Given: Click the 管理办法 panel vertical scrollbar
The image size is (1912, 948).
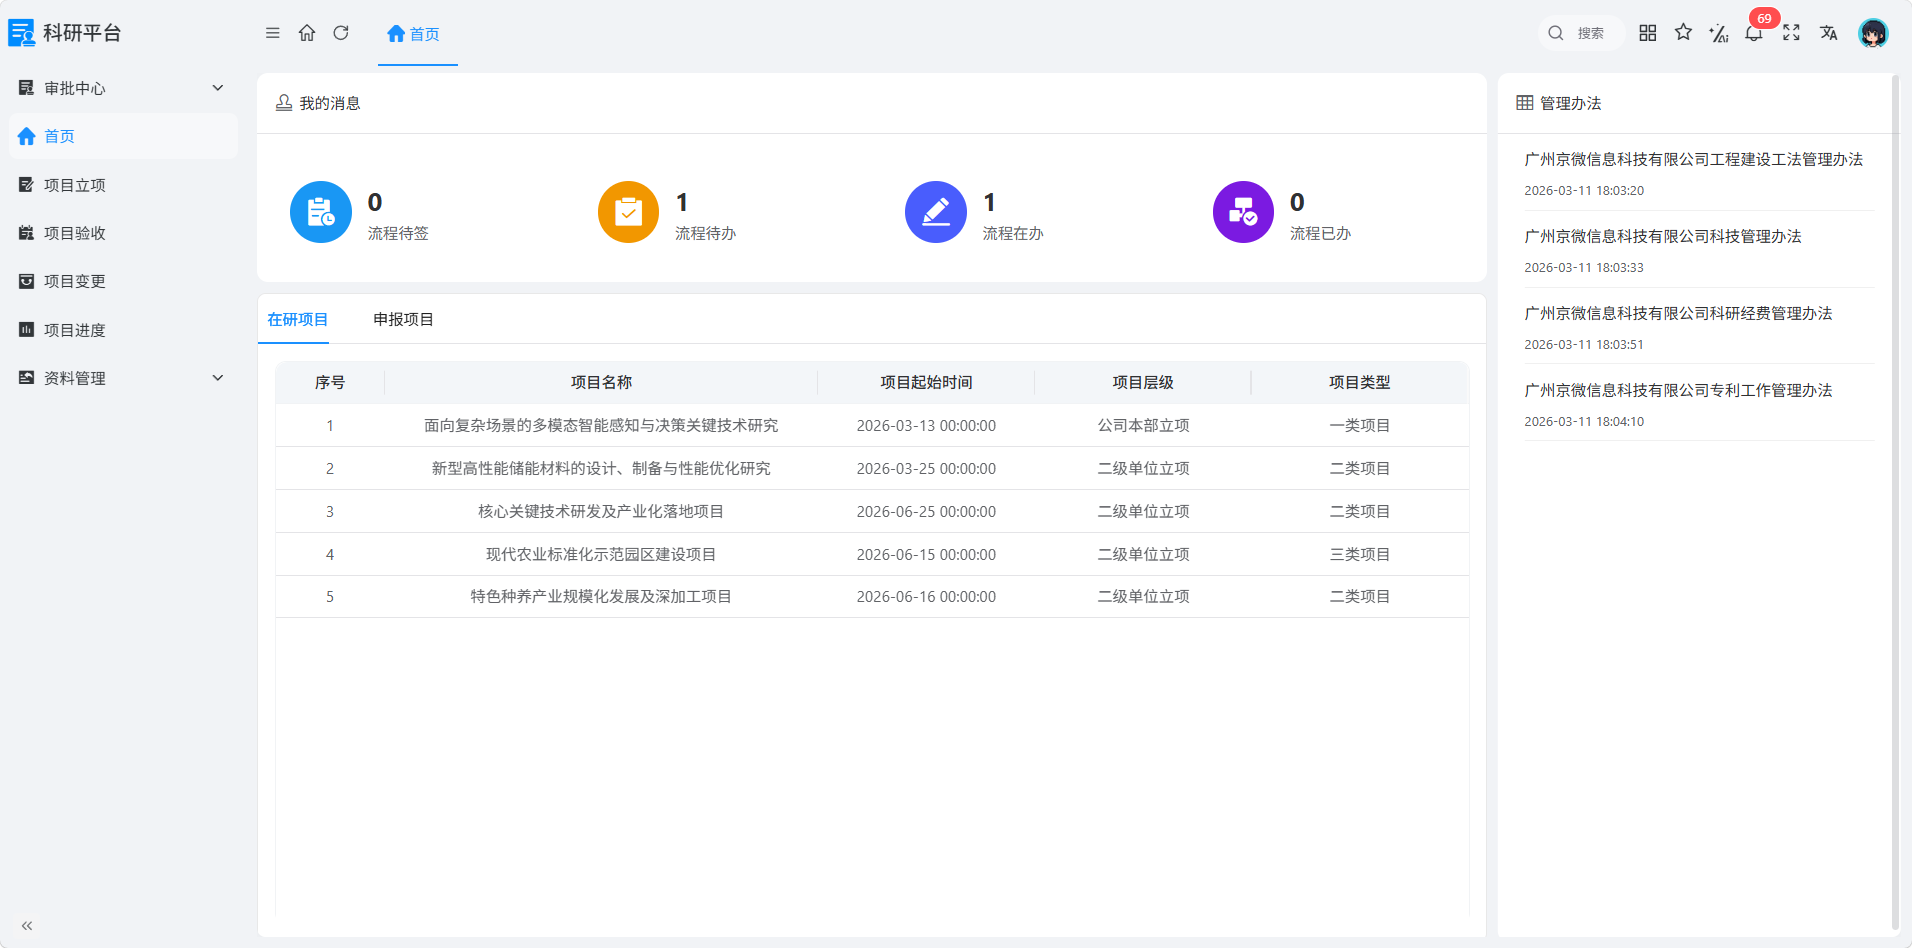Looking at the screenshot, I should tap(1895, 500).
